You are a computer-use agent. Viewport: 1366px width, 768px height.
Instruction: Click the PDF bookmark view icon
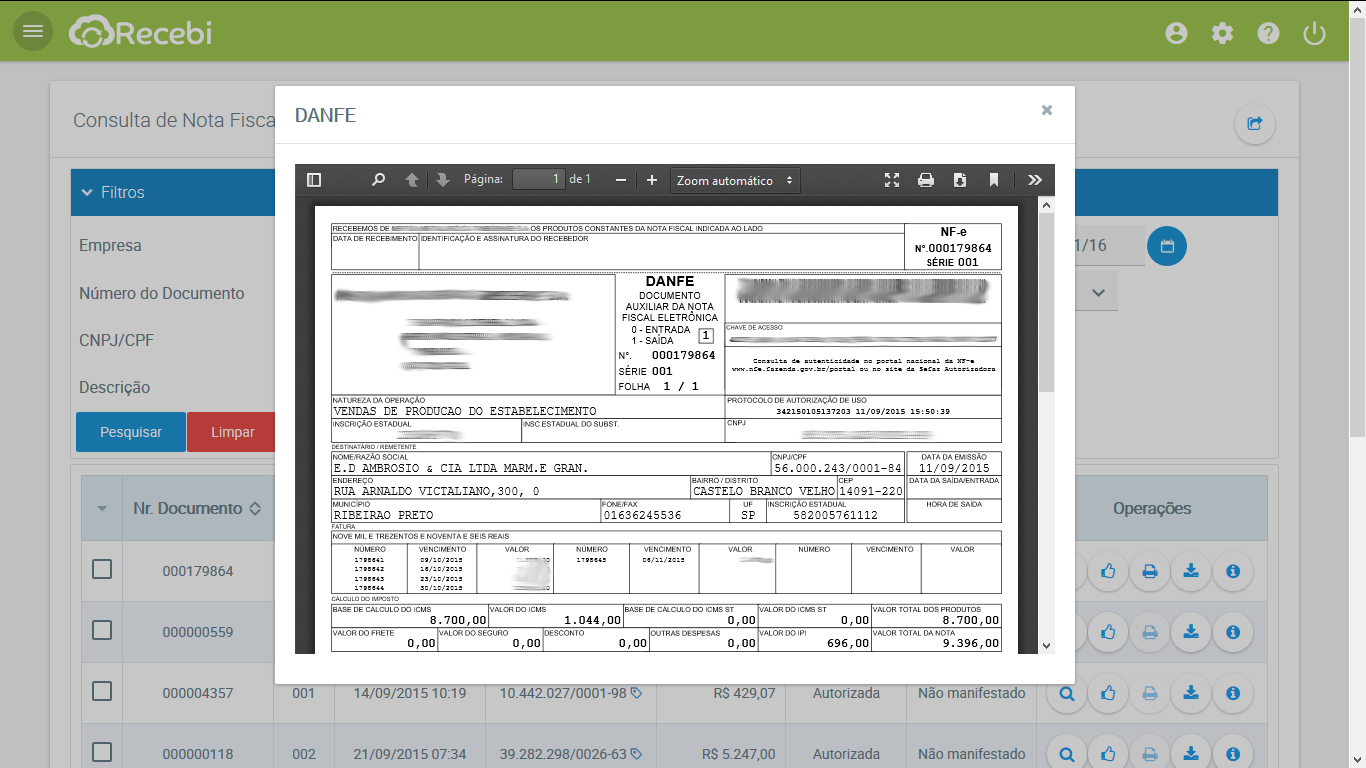coord(994,180)
